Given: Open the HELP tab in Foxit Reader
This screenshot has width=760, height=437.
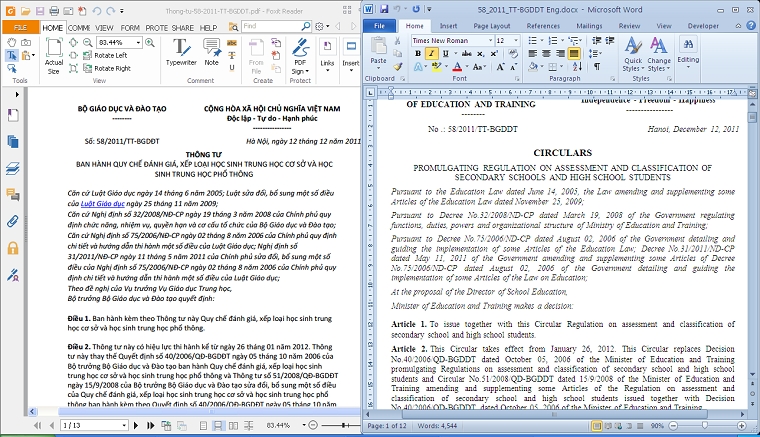Looking at the screenshot, I should point(208,28).
